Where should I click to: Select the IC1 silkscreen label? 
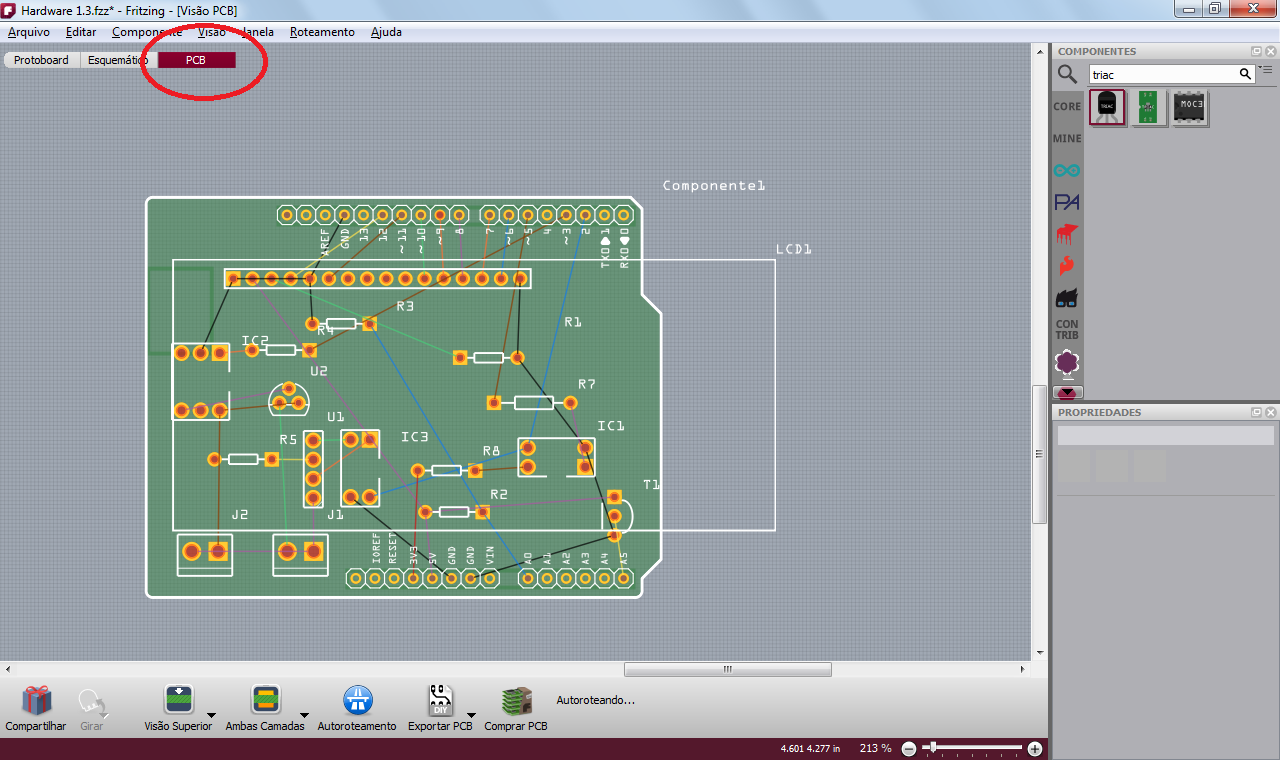tap(611, 426)
